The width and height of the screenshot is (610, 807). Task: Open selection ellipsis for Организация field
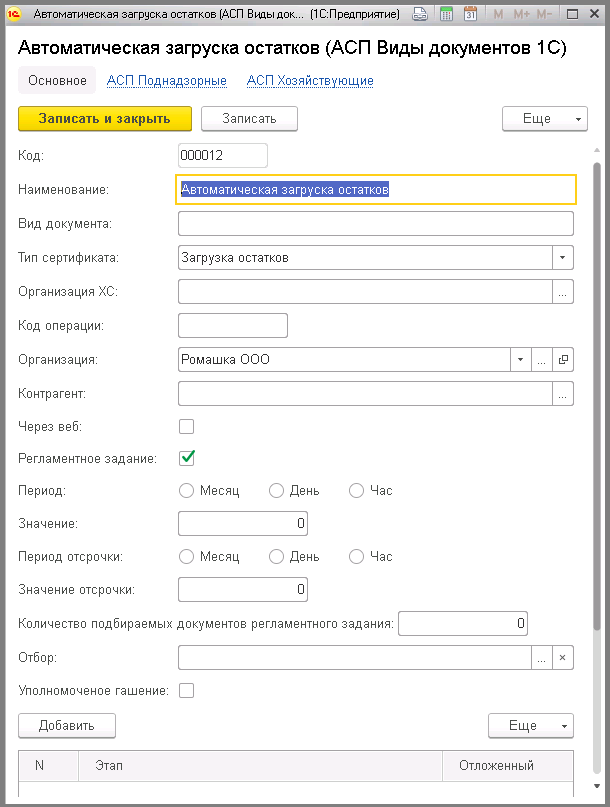(x=542, y=360)
